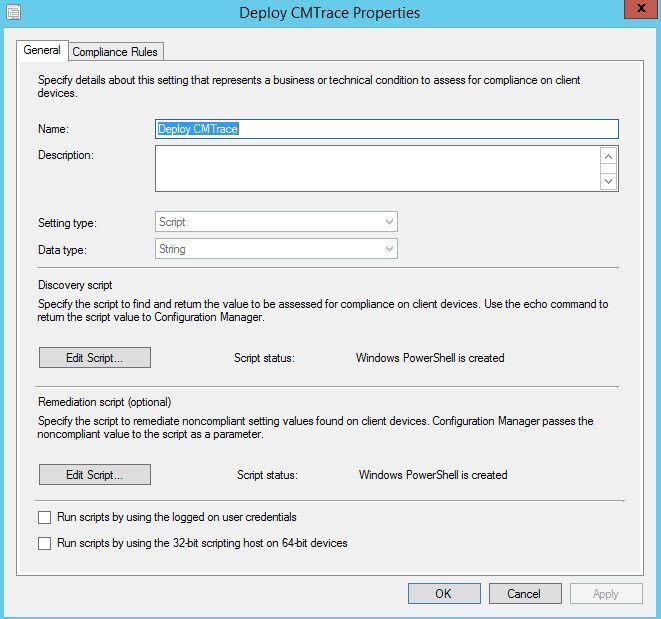
Task: Open the Setting type dropdown
Action: click(x=276, y=222)
